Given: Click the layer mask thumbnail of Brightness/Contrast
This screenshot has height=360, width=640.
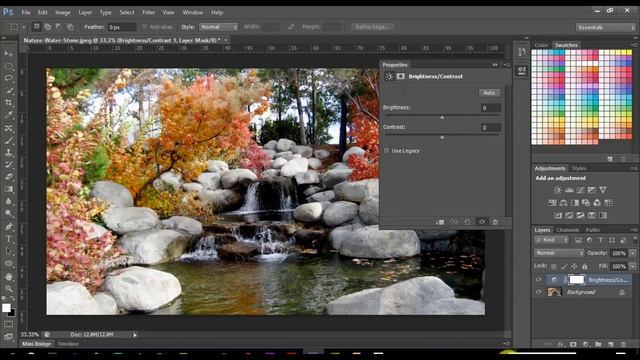Looking at the screenshot, I should 577,280.
